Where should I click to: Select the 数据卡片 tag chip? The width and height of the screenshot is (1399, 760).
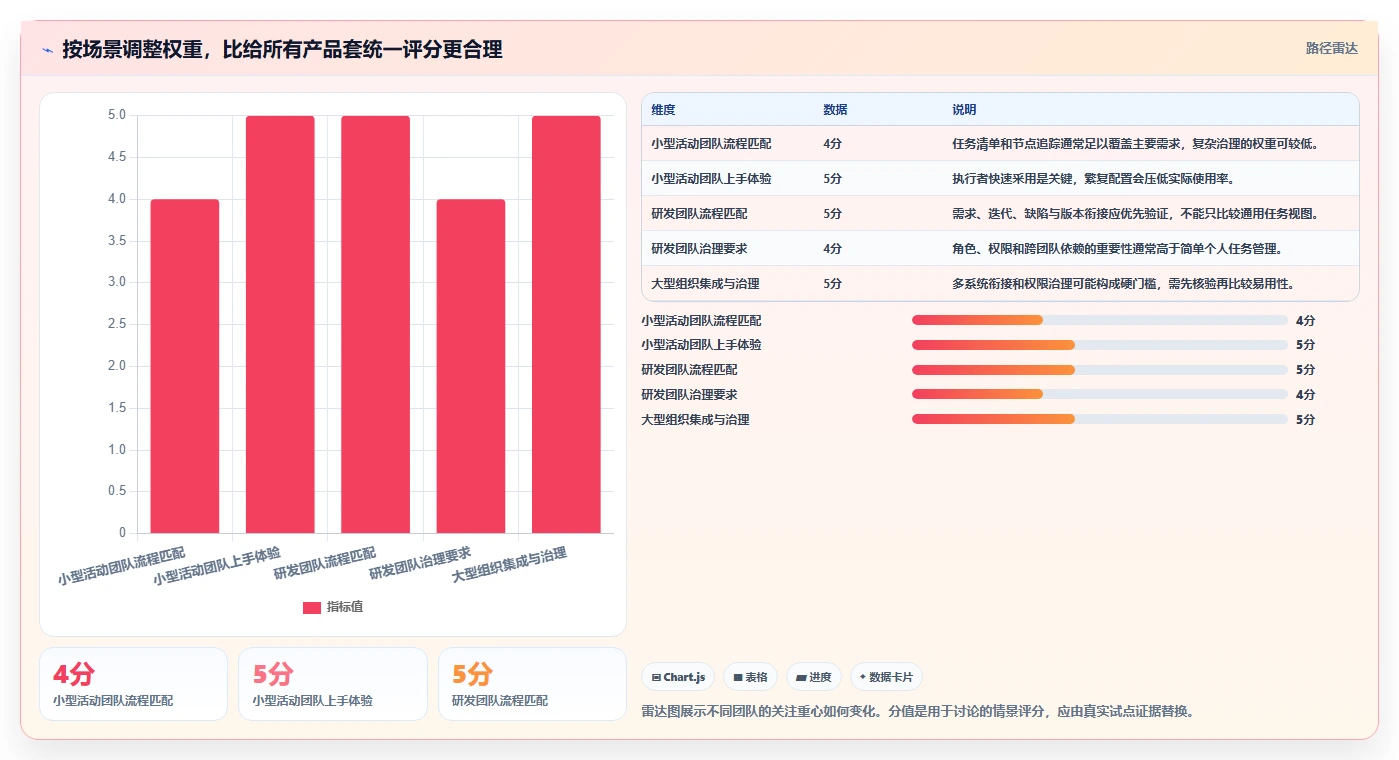(886, 677)
